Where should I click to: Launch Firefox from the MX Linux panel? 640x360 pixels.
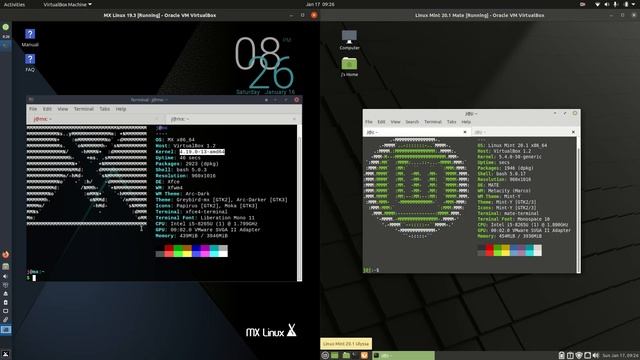(6, 254)
